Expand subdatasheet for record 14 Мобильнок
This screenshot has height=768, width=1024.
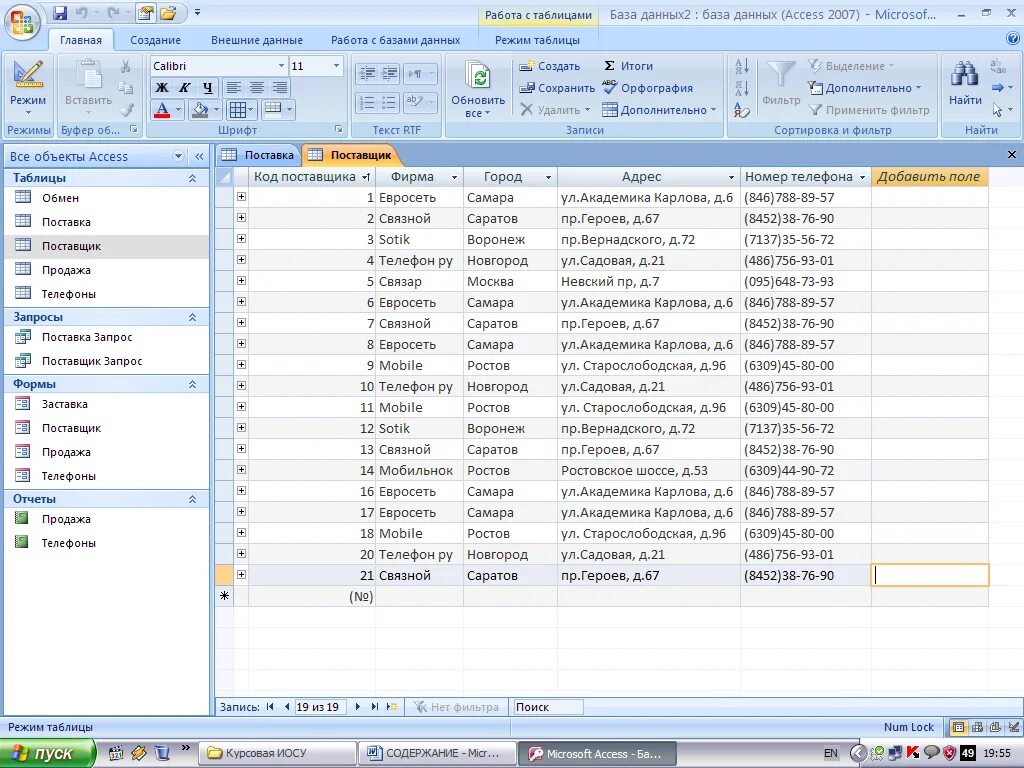pyautogui.click(x=242, y=470)
